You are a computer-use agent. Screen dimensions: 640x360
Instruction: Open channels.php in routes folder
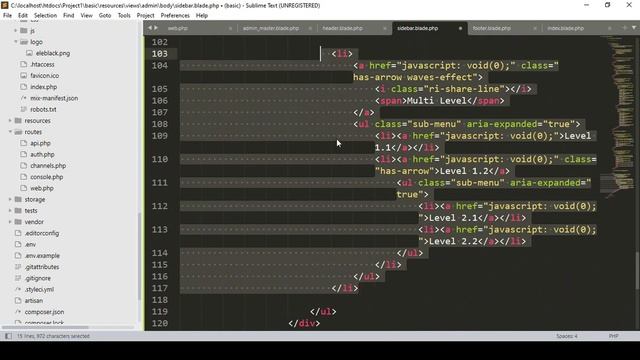click(48, 166)
